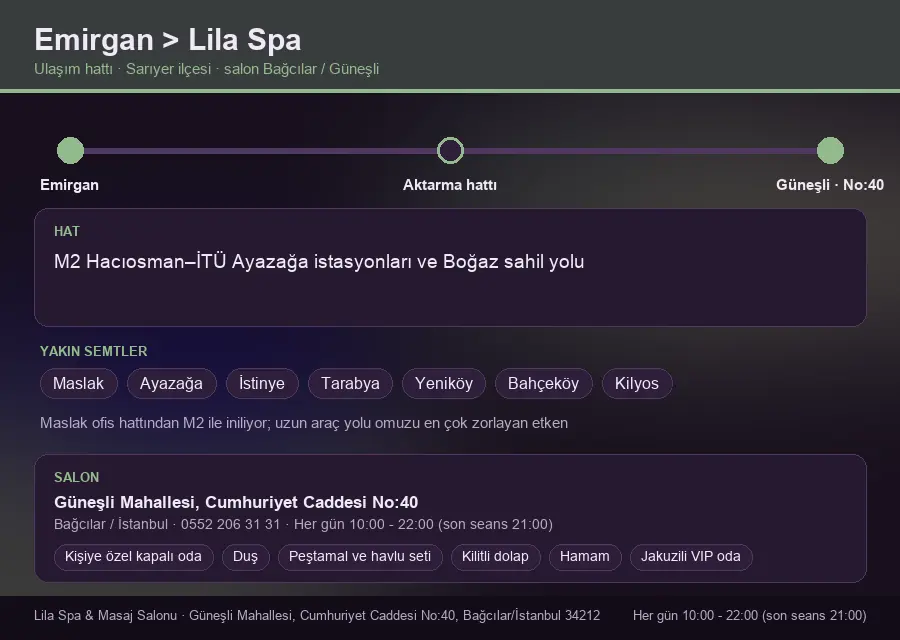
Task: Click the Güneşli · No:40 label text
Action: tap(830, 185)
